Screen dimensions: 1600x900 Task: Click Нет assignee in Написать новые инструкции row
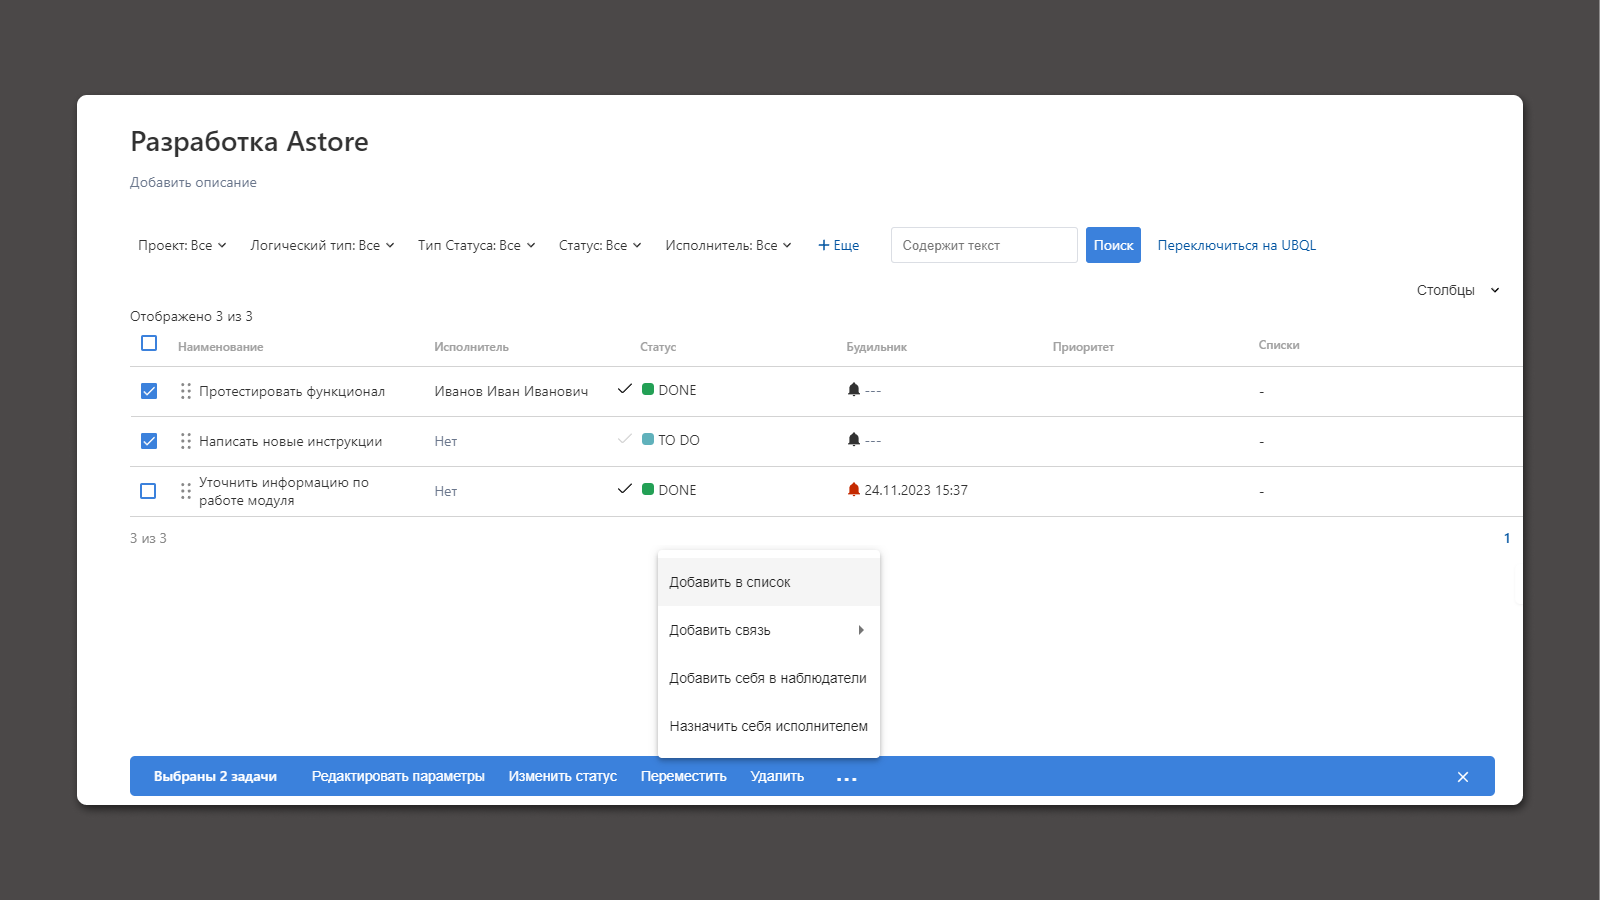click(x=446, y=441)
